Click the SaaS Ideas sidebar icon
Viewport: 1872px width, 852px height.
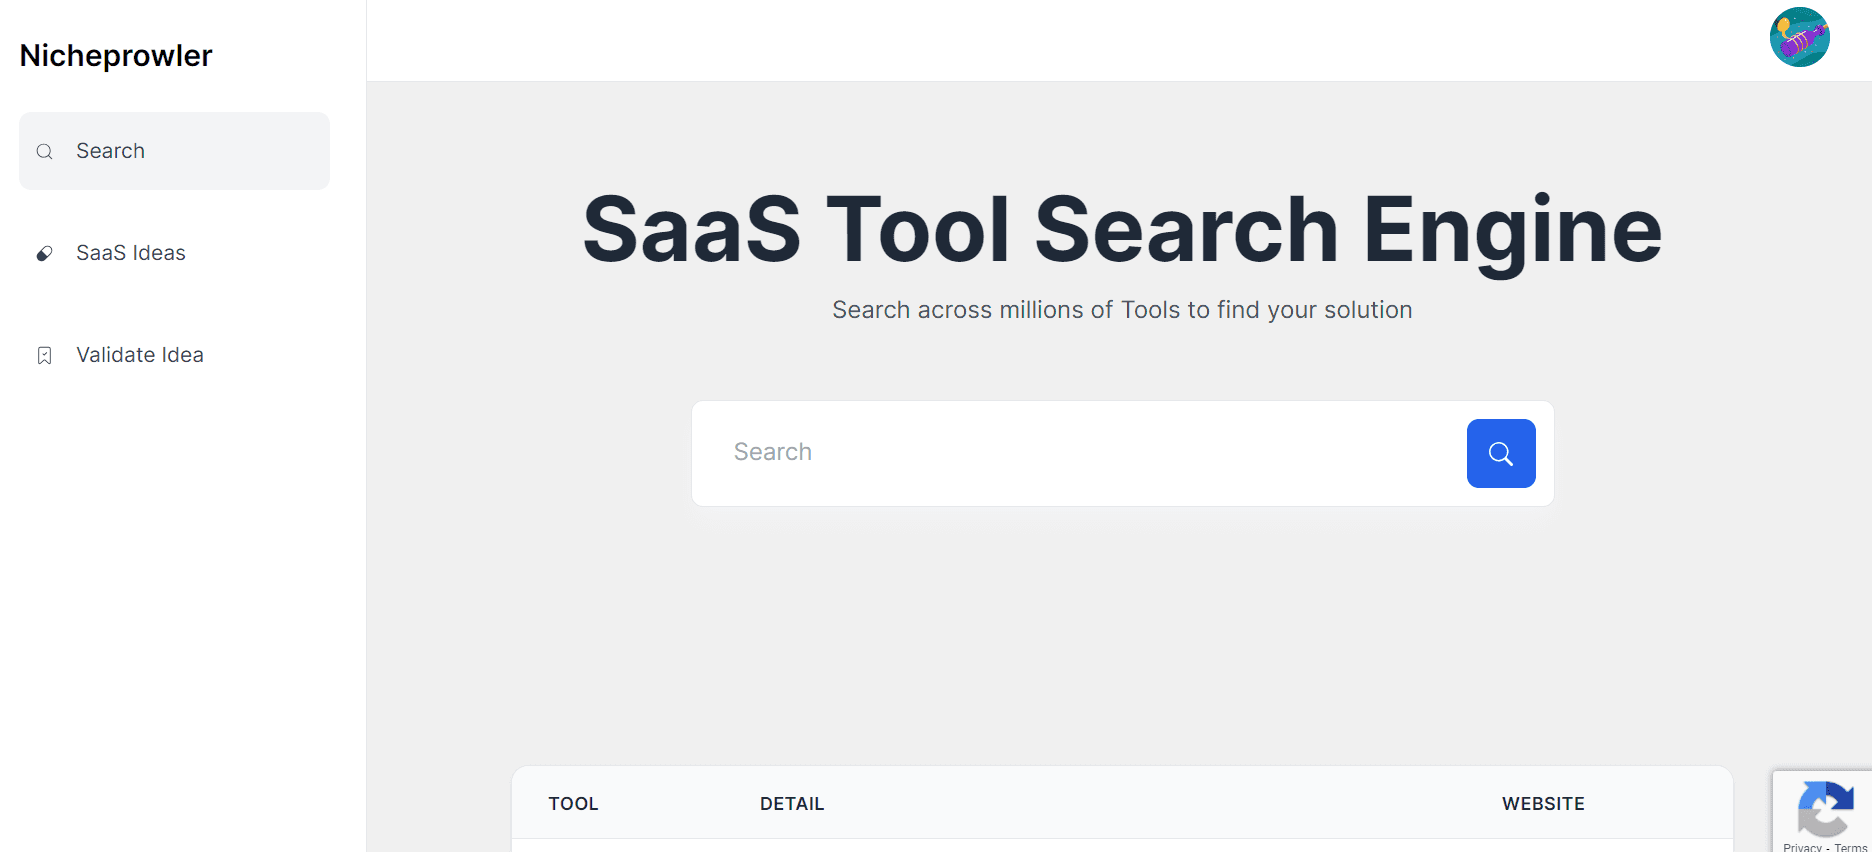44,254
